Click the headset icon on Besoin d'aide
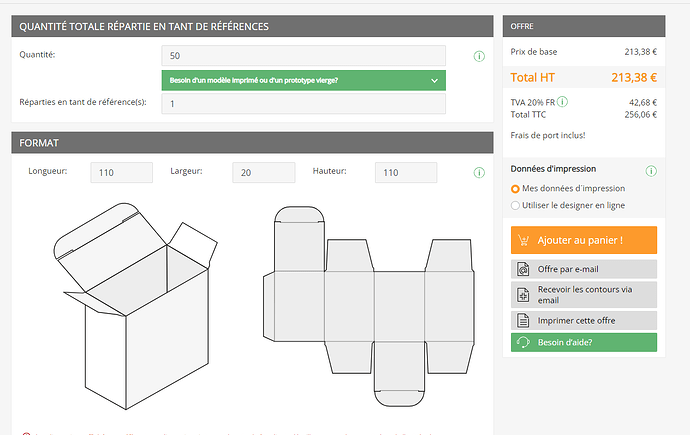This screenshot has width=690, height=435. [522, 343]
